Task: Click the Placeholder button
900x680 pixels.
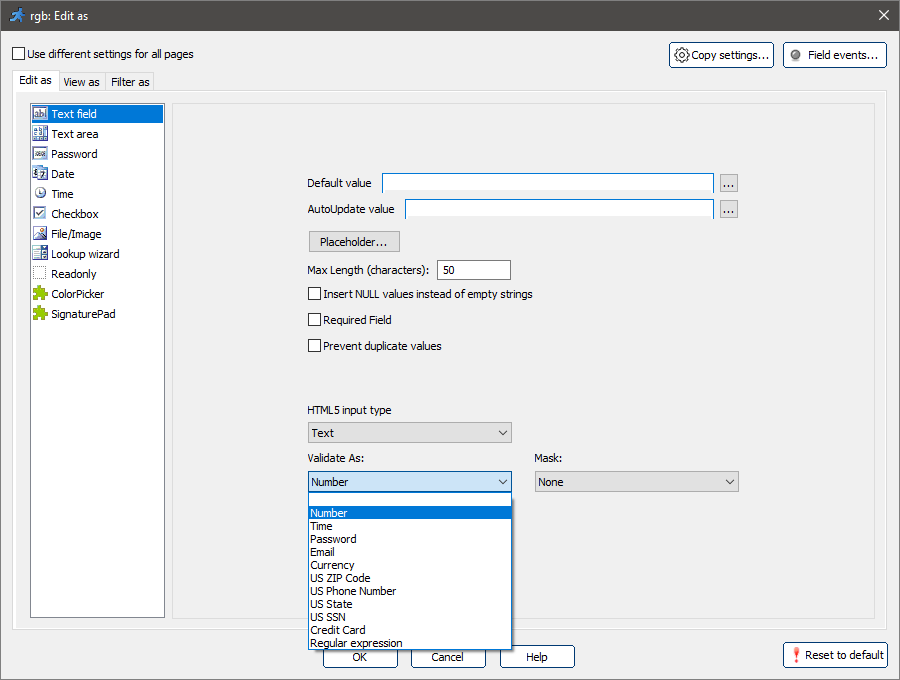Action: (x=354, y=241)
